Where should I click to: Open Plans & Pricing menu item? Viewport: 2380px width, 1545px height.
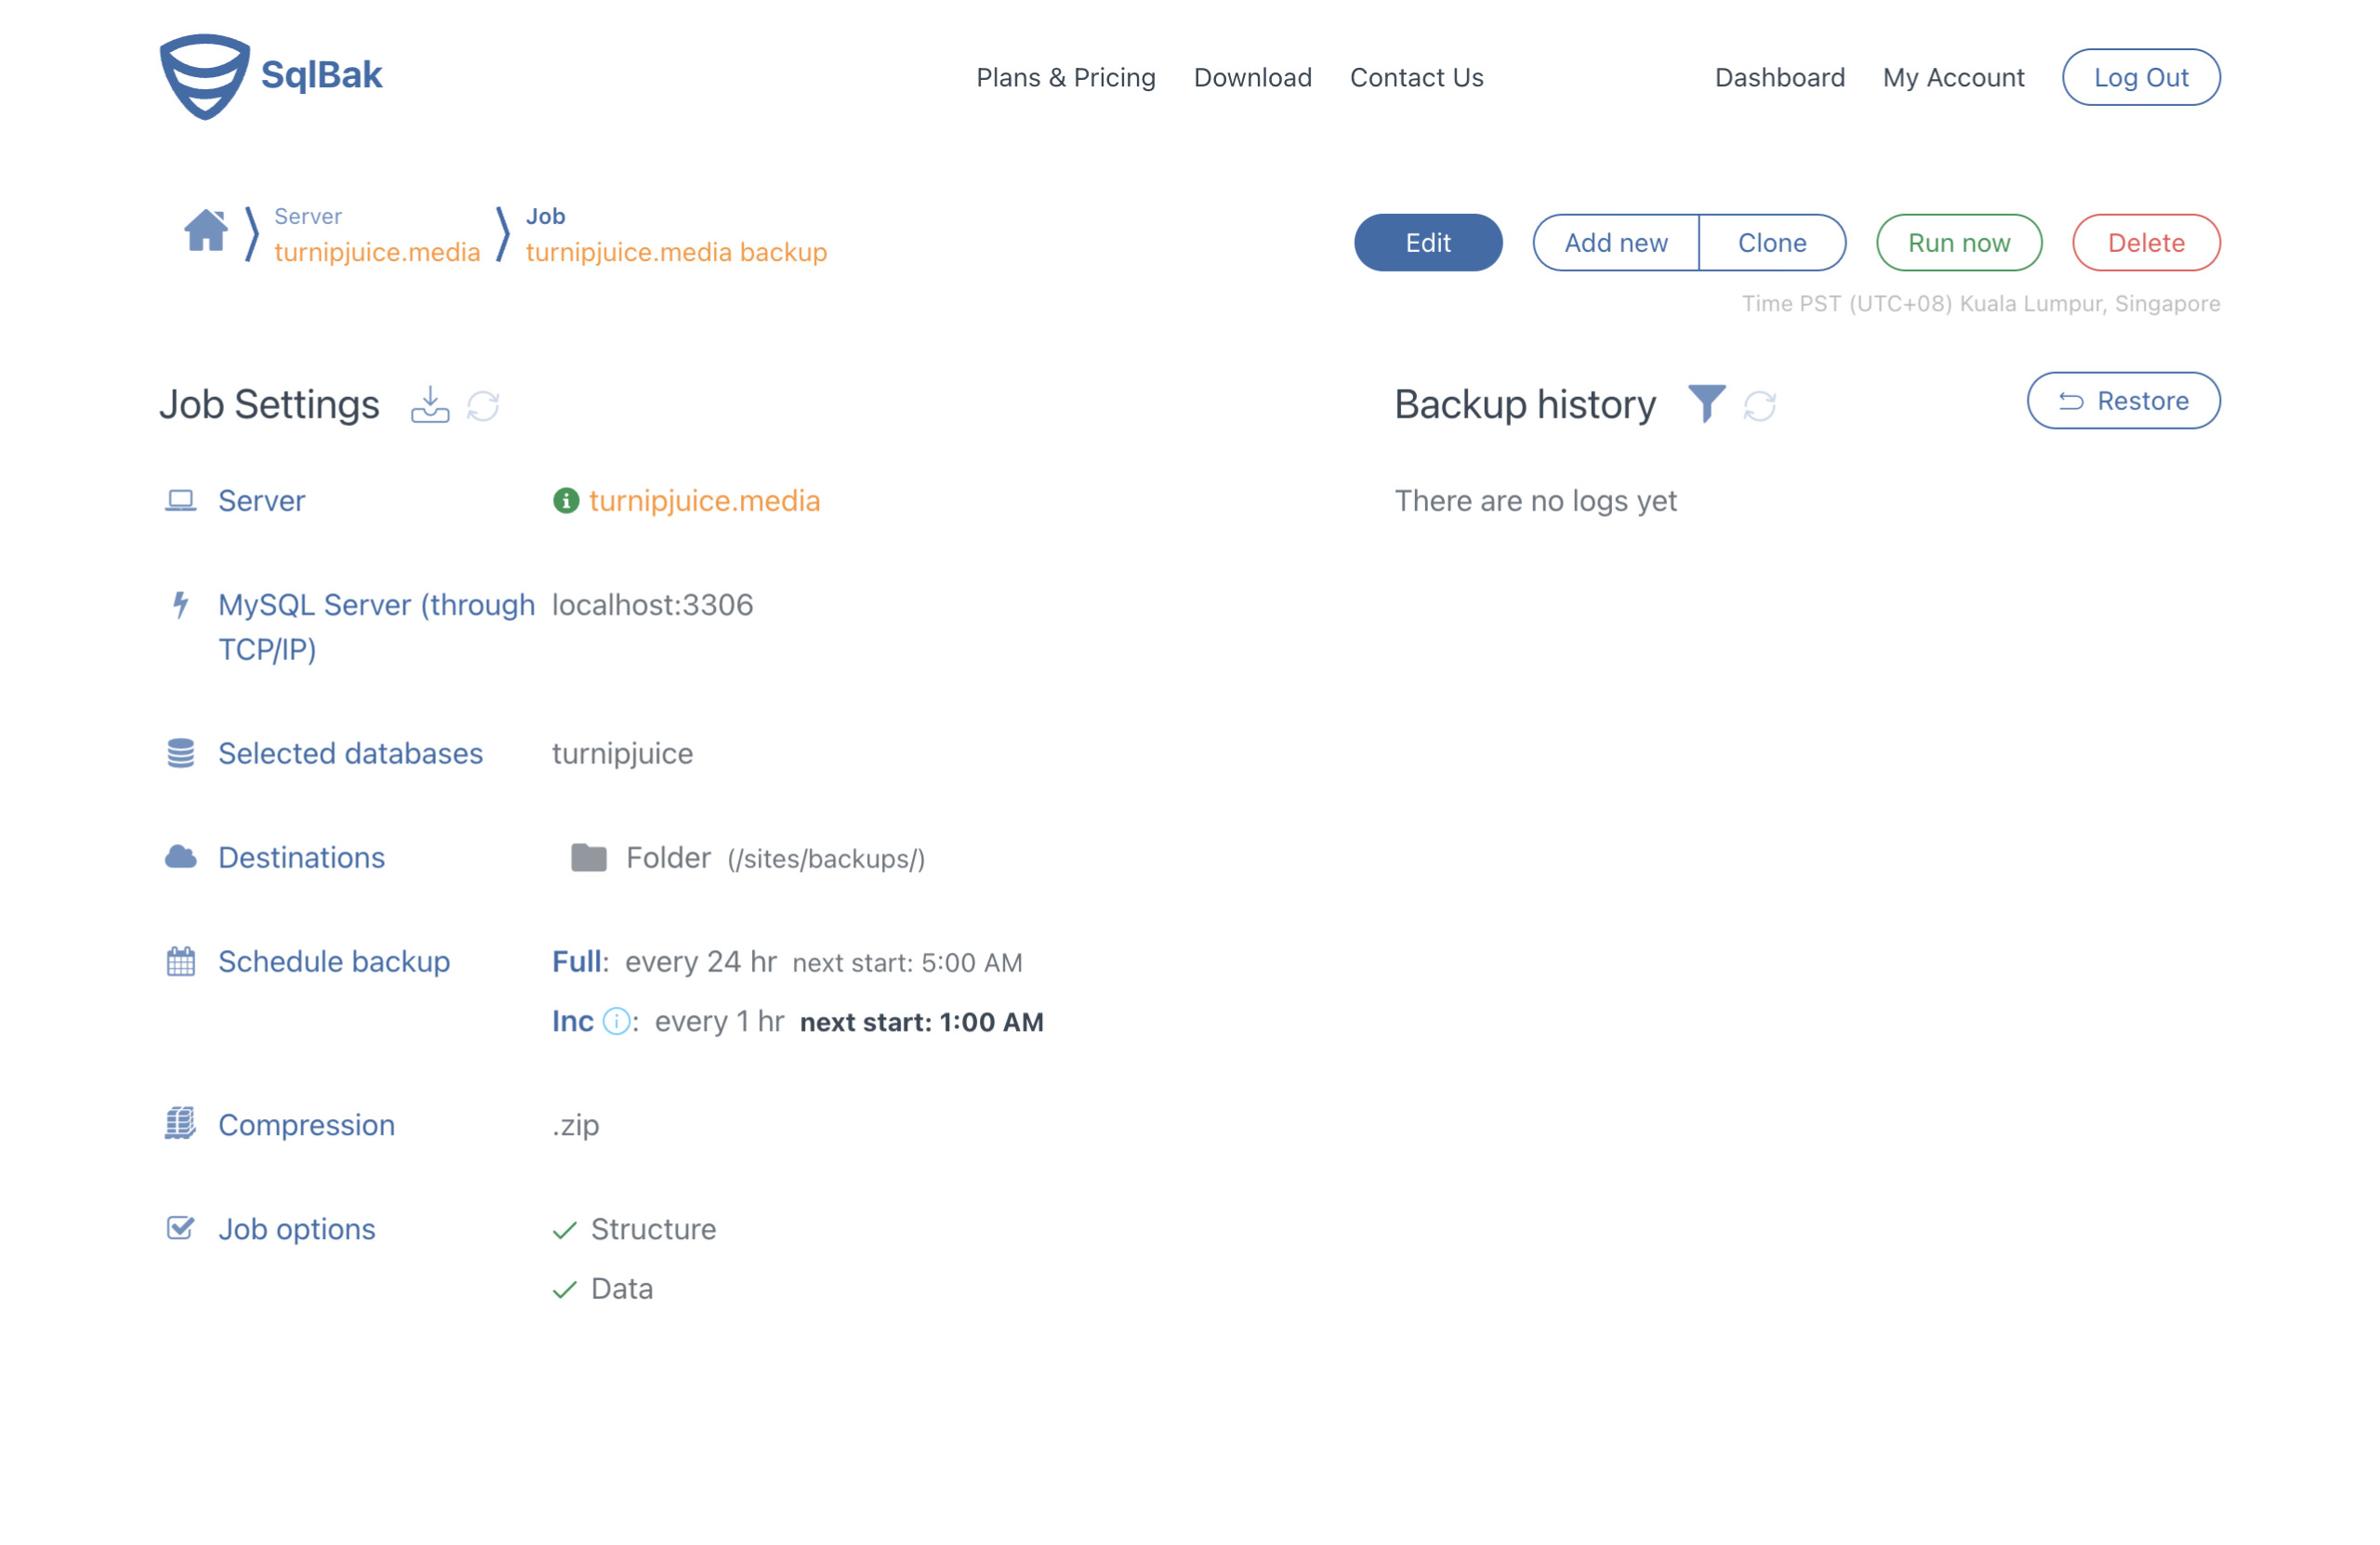(x=1065, y=76)
